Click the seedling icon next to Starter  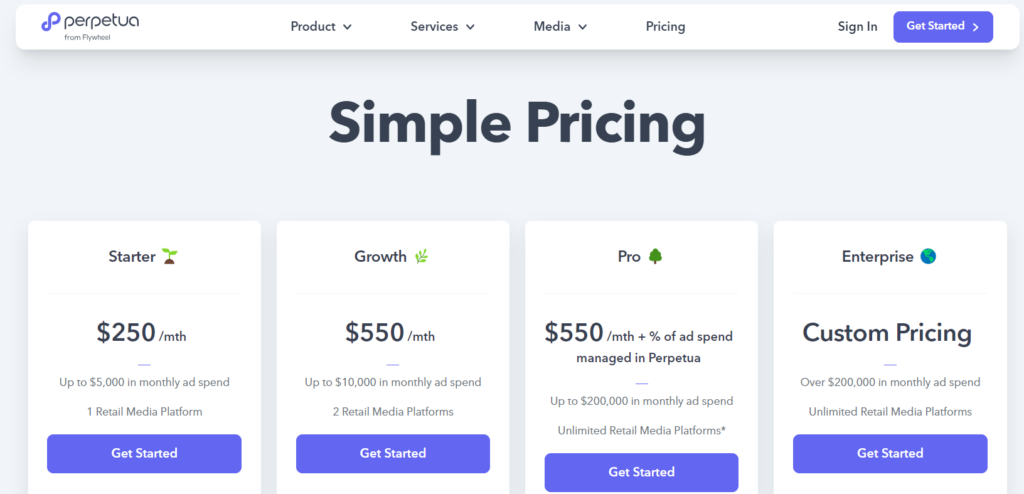point(170,257)
